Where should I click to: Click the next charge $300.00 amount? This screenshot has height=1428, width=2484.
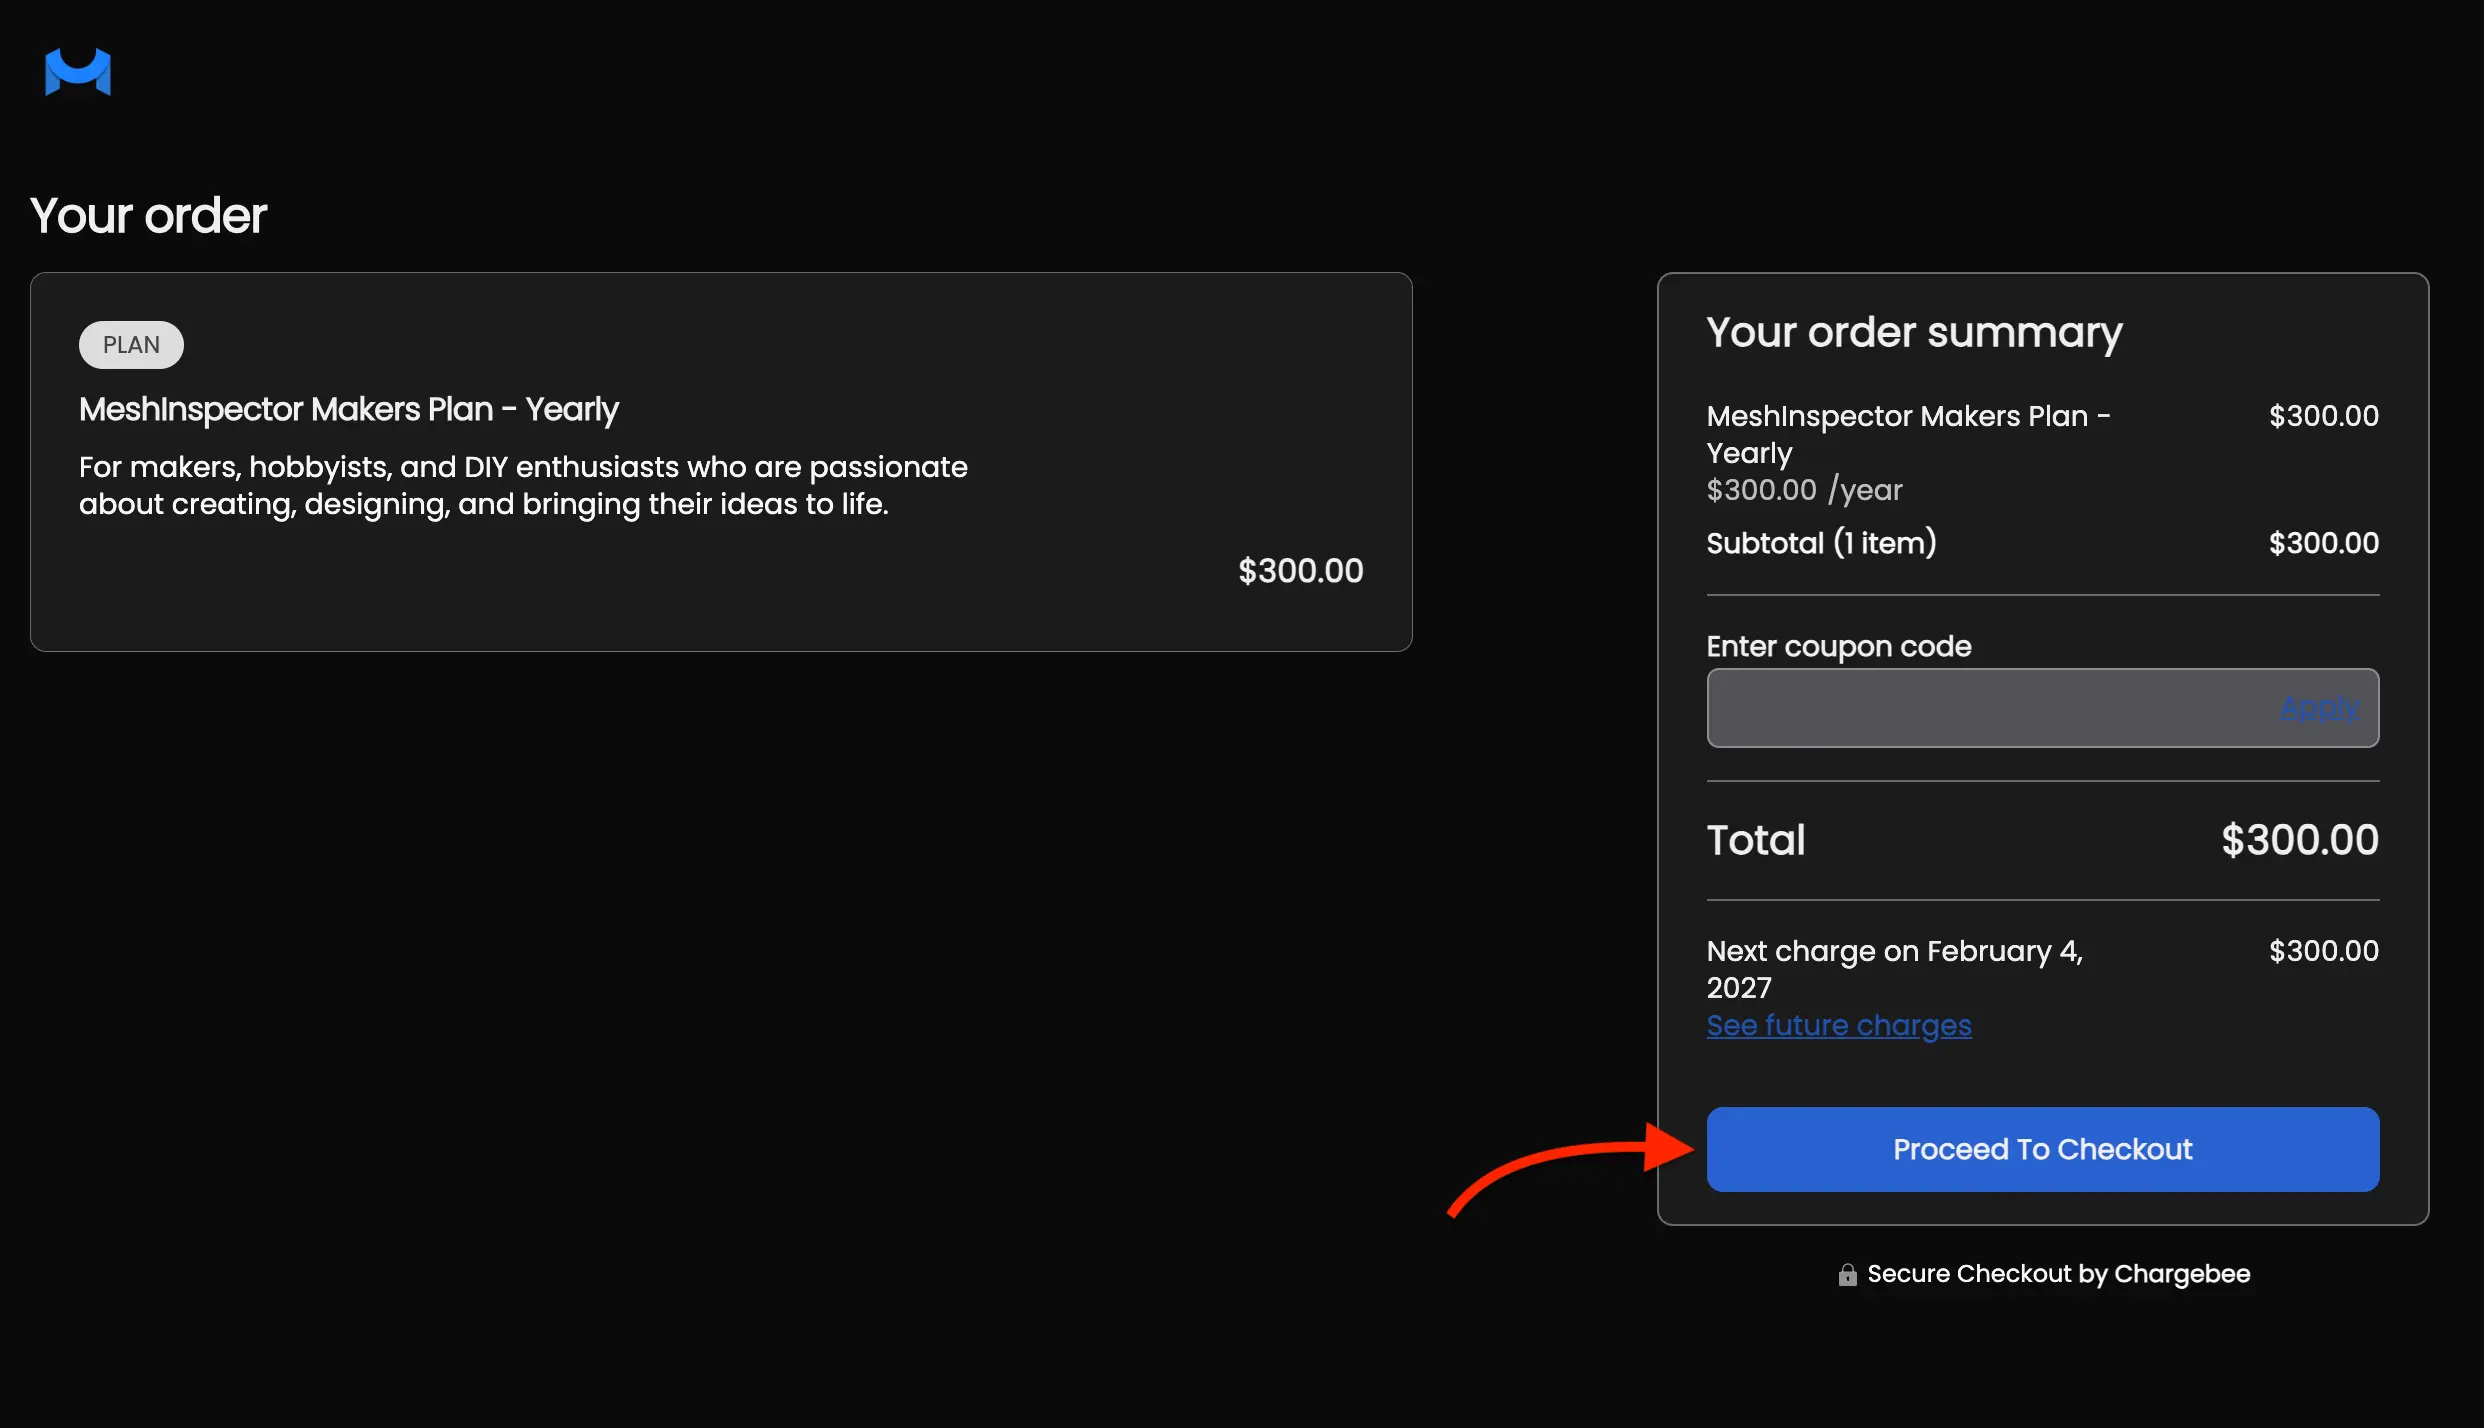coord(2323,951)
